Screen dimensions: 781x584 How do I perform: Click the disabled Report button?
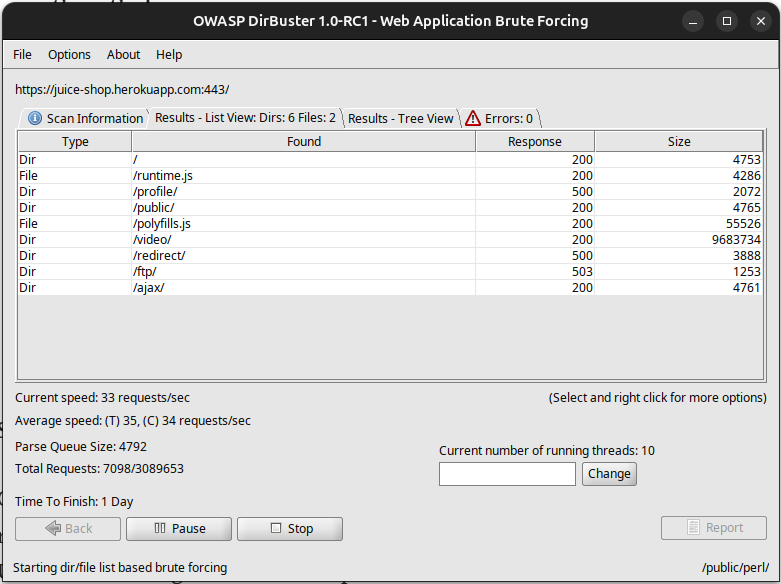pyautogui.click(x=714, y=528)
